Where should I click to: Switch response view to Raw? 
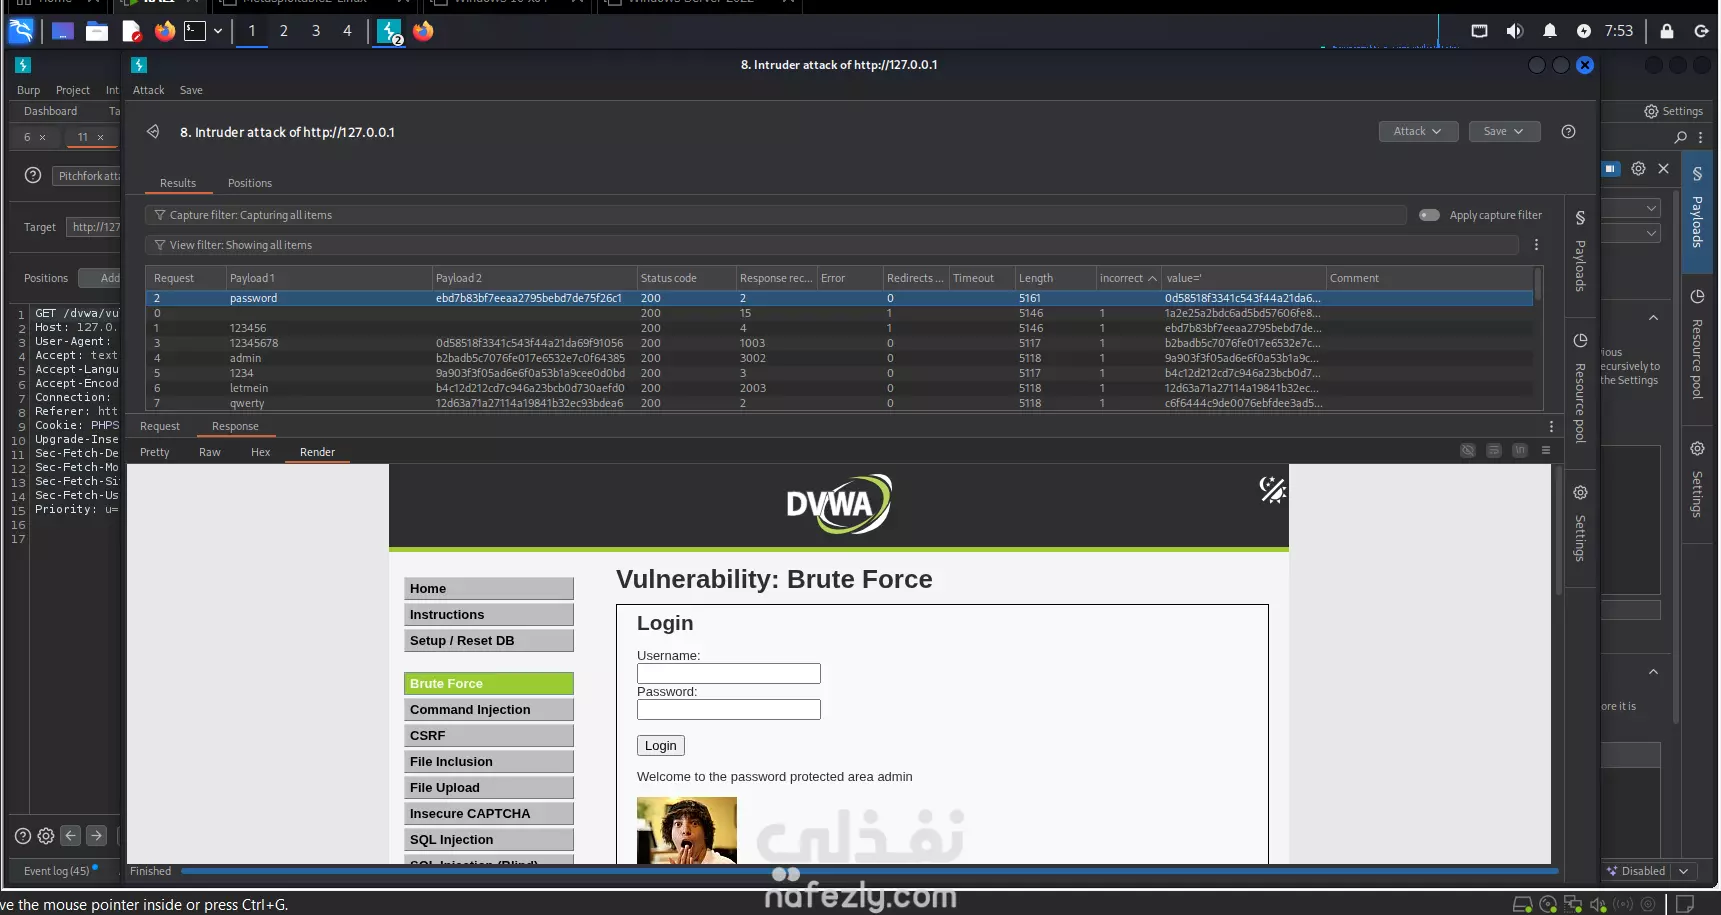pyautogui.click(x=210, y=452)
